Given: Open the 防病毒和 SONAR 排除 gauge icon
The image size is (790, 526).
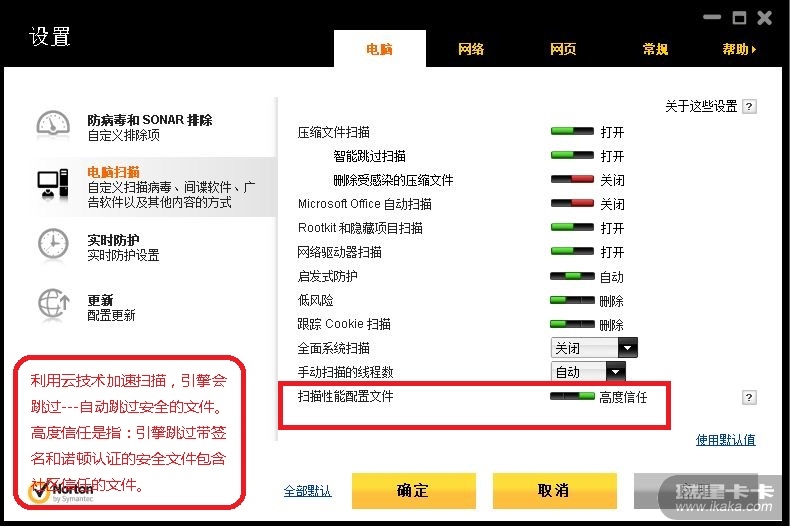Looking at the screenshot, I should click(53, 125).
